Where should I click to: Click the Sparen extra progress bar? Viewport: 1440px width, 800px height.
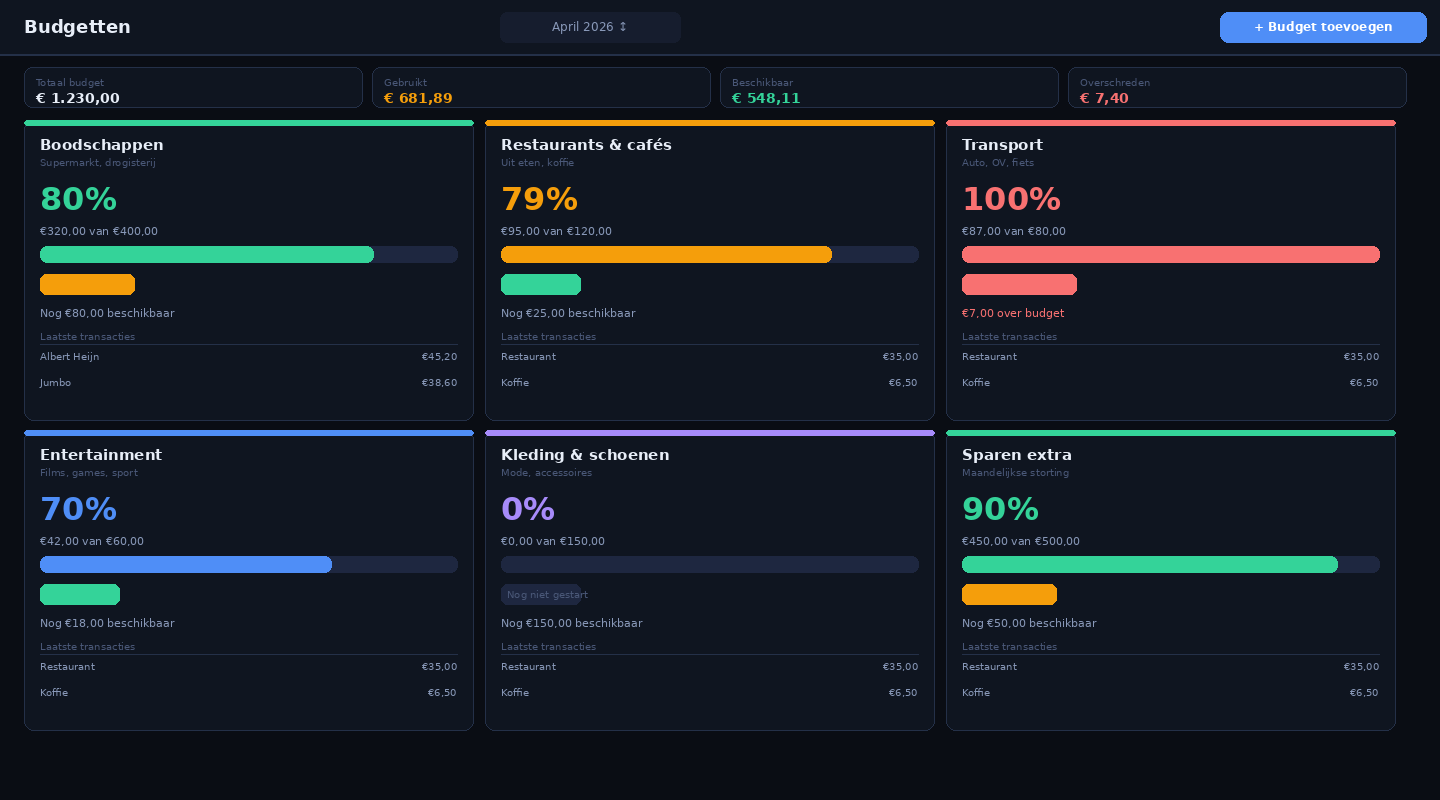[x=1150, y=565]
